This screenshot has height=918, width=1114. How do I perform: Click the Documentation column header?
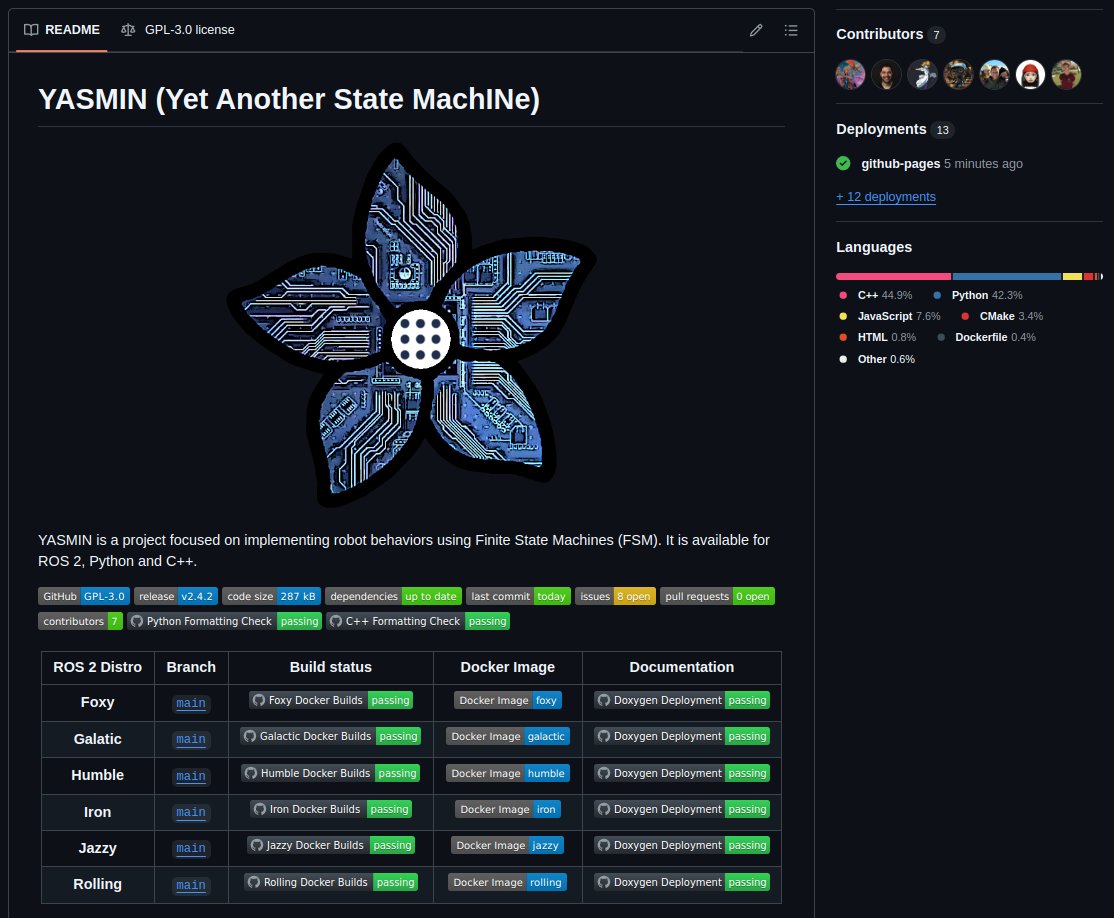[x=681, y=667]
